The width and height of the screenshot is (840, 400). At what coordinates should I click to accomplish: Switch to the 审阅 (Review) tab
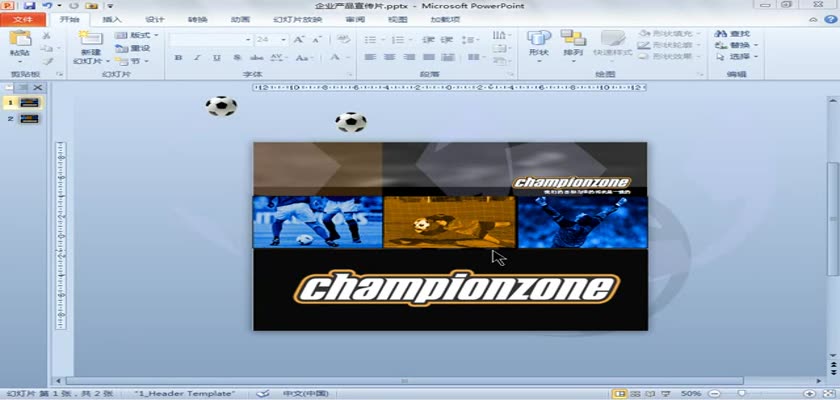click(x=355, y=20)
